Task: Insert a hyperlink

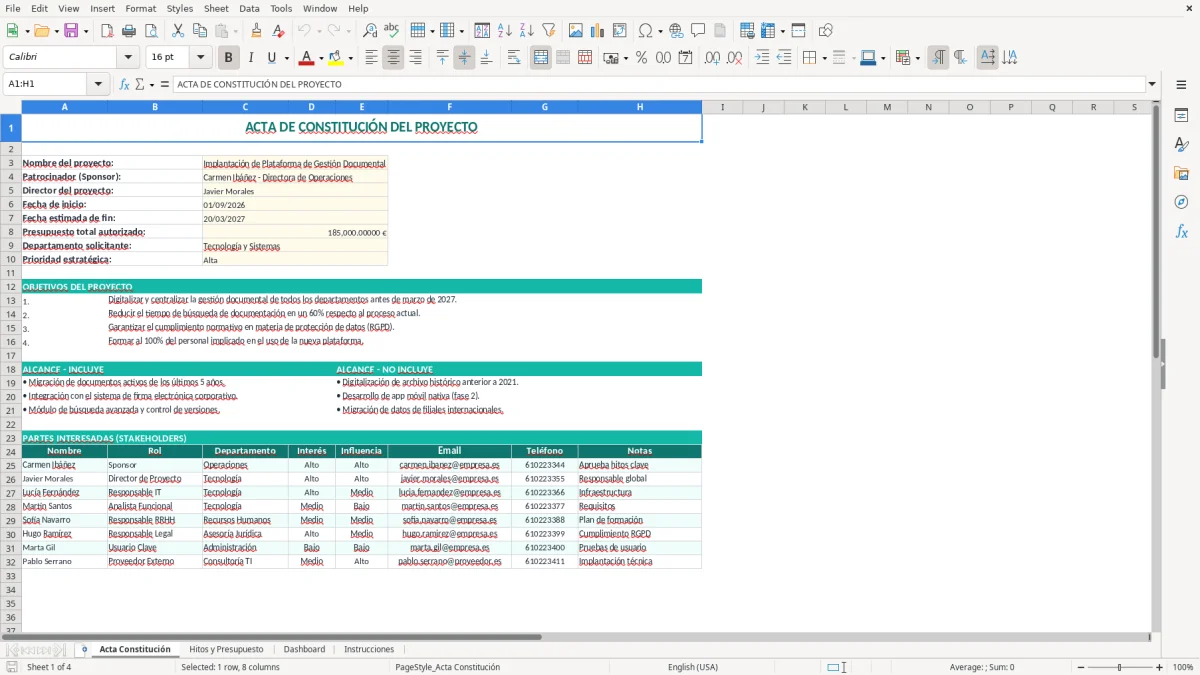Action: tap(676, 31)
